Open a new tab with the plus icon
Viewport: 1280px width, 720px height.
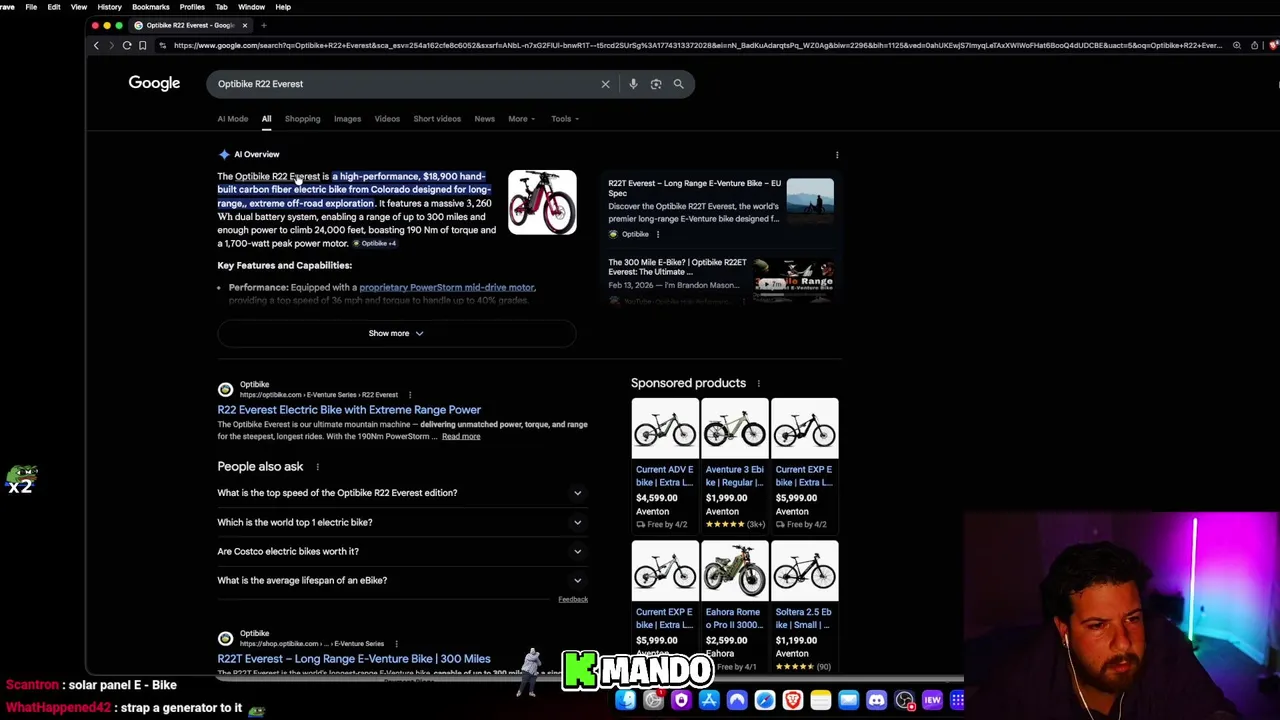pyautogui.click(x=264, y=25)
